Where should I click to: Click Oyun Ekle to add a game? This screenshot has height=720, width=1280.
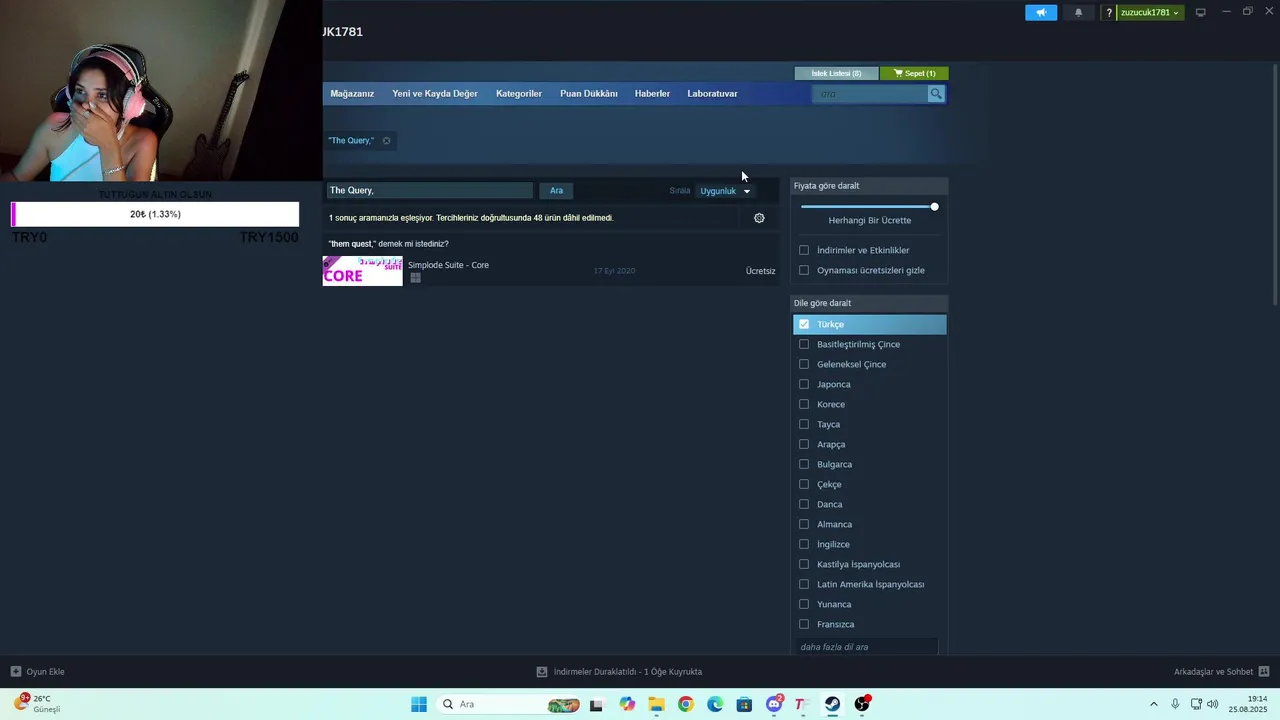(45, 672)
